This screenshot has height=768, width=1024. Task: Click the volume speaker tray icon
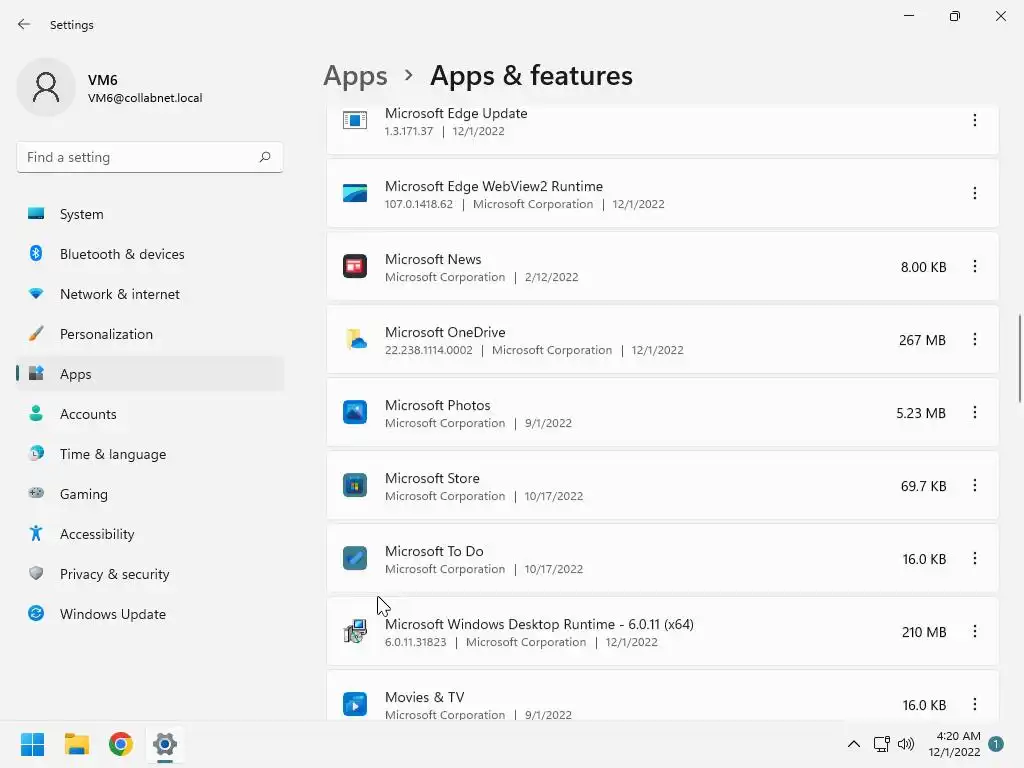point(906,744)
